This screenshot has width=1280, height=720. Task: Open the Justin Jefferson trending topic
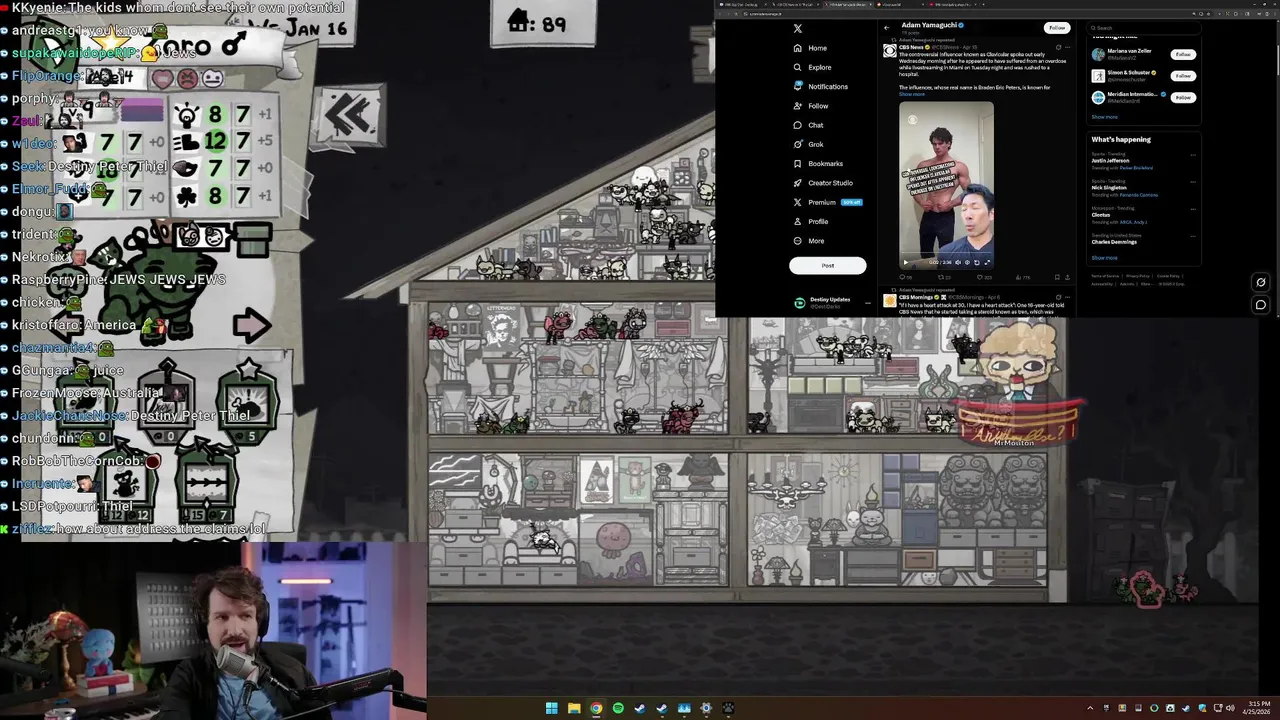[1110, 160]
